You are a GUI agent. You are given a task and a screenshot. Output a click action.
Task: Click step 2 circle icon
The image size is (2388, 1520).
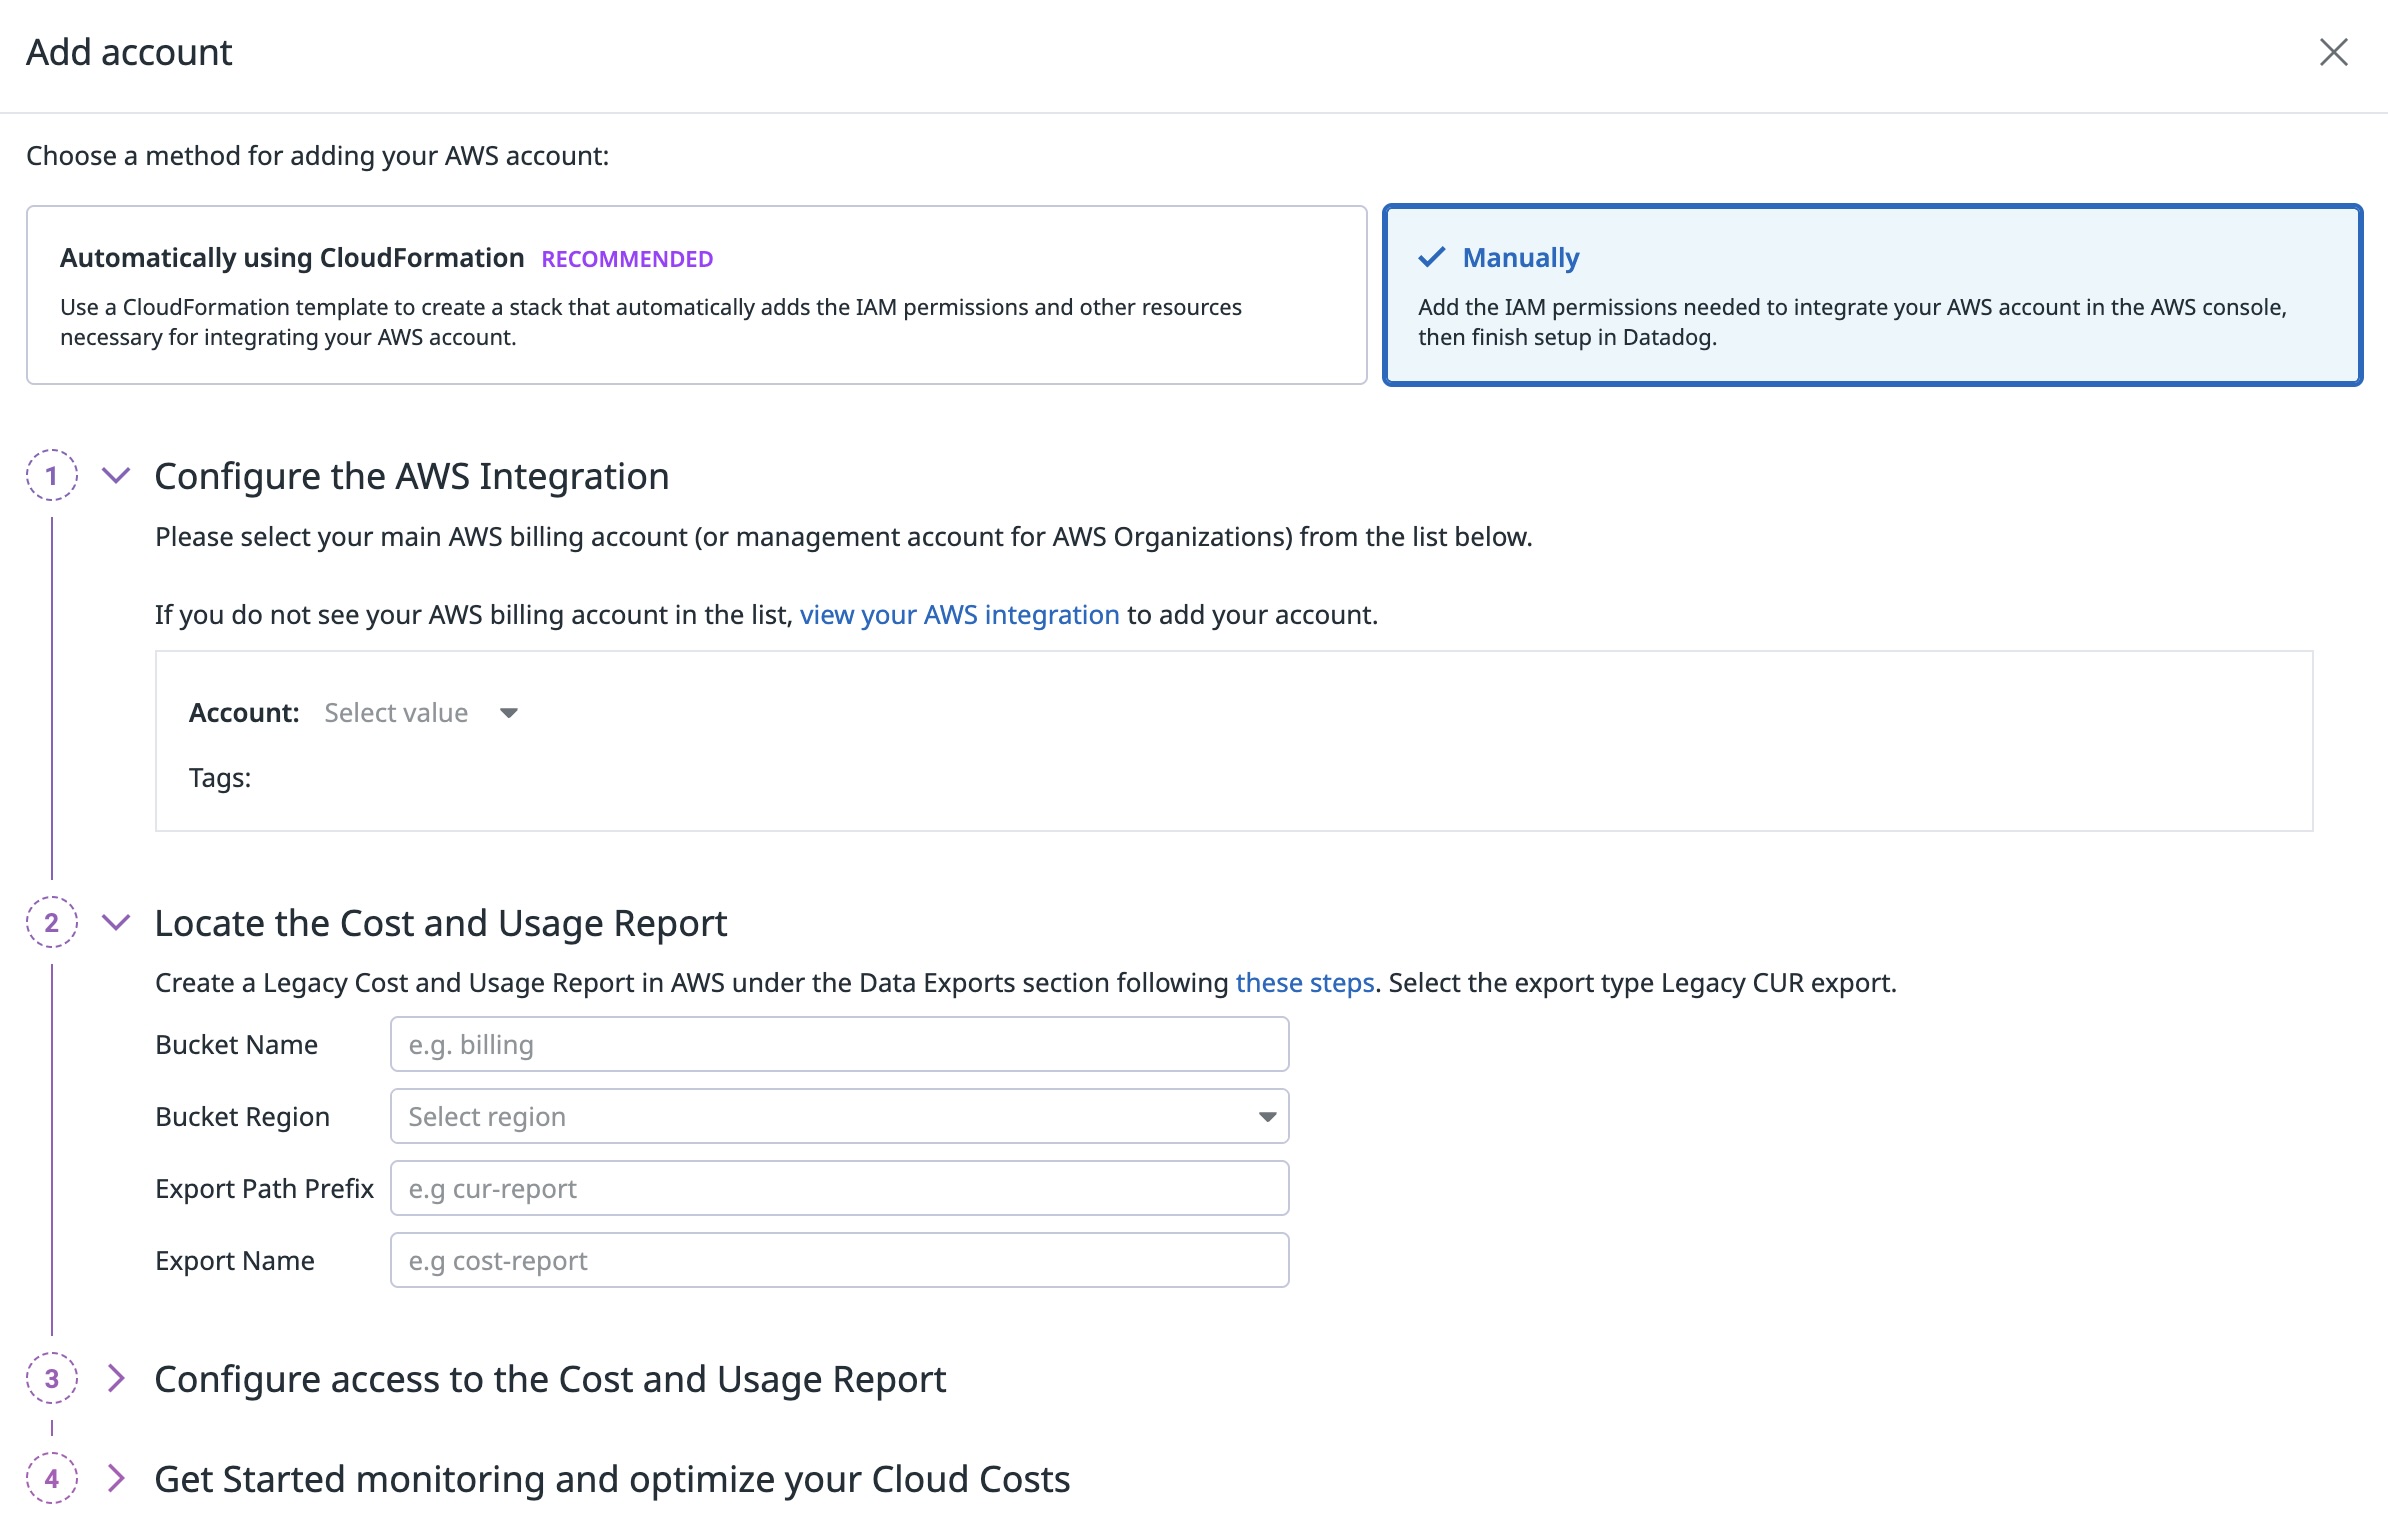(x=52, y=922)
